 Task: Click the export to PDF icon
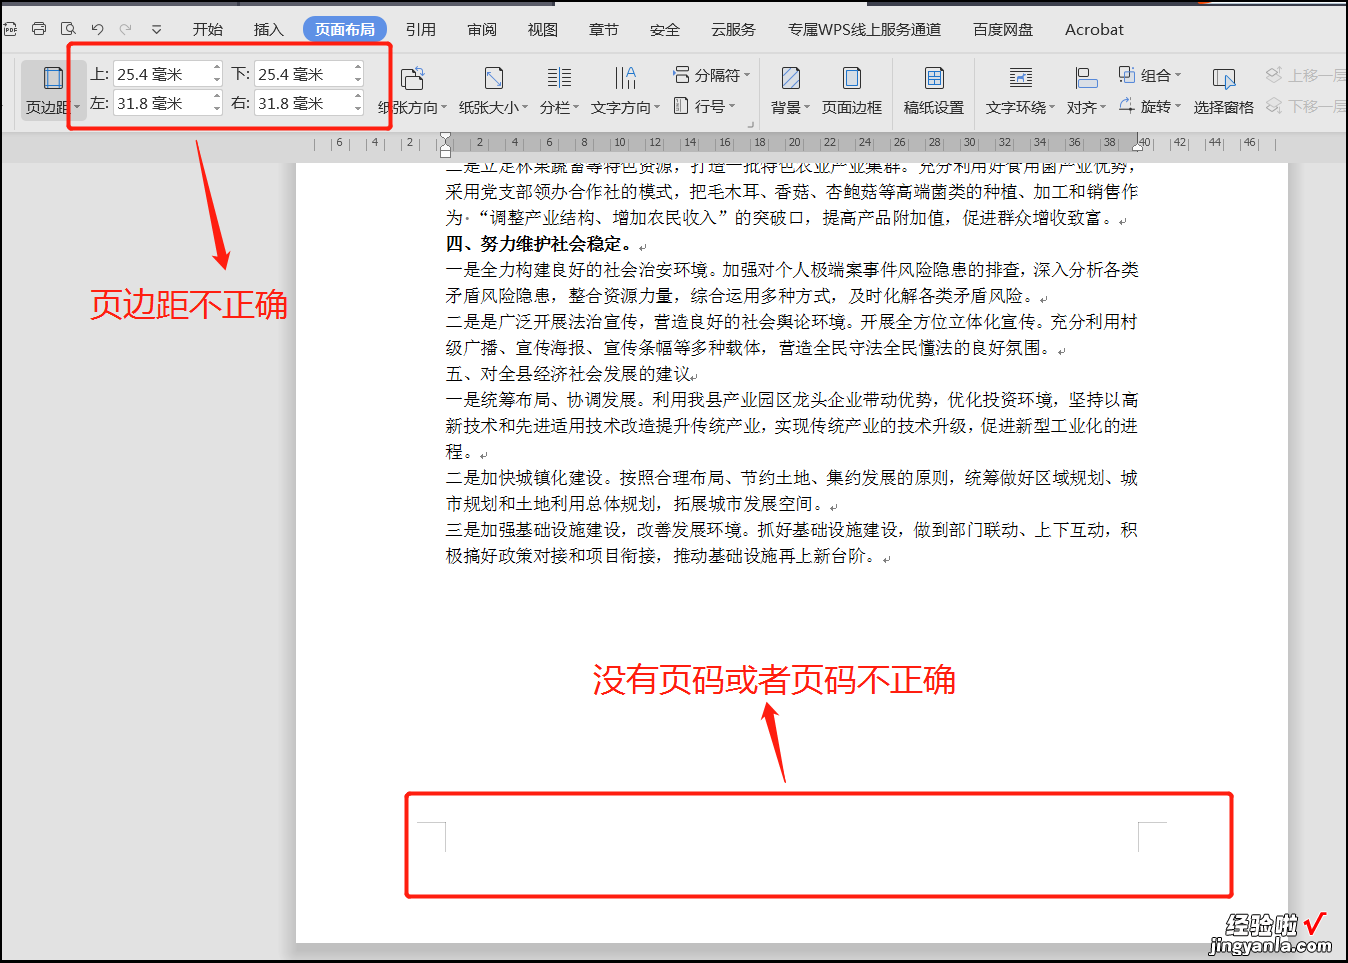coord(11,29)
